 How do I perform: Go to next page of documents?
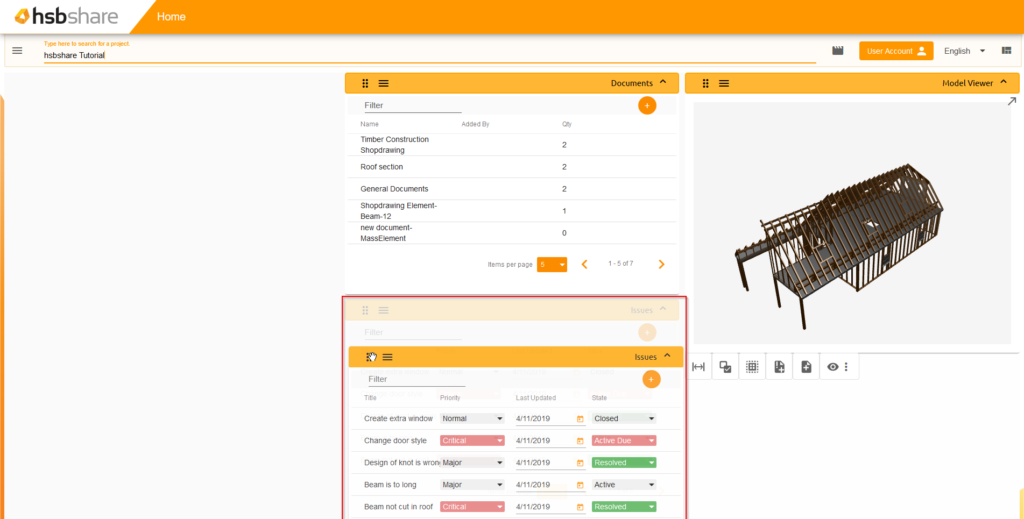[661, 264]
